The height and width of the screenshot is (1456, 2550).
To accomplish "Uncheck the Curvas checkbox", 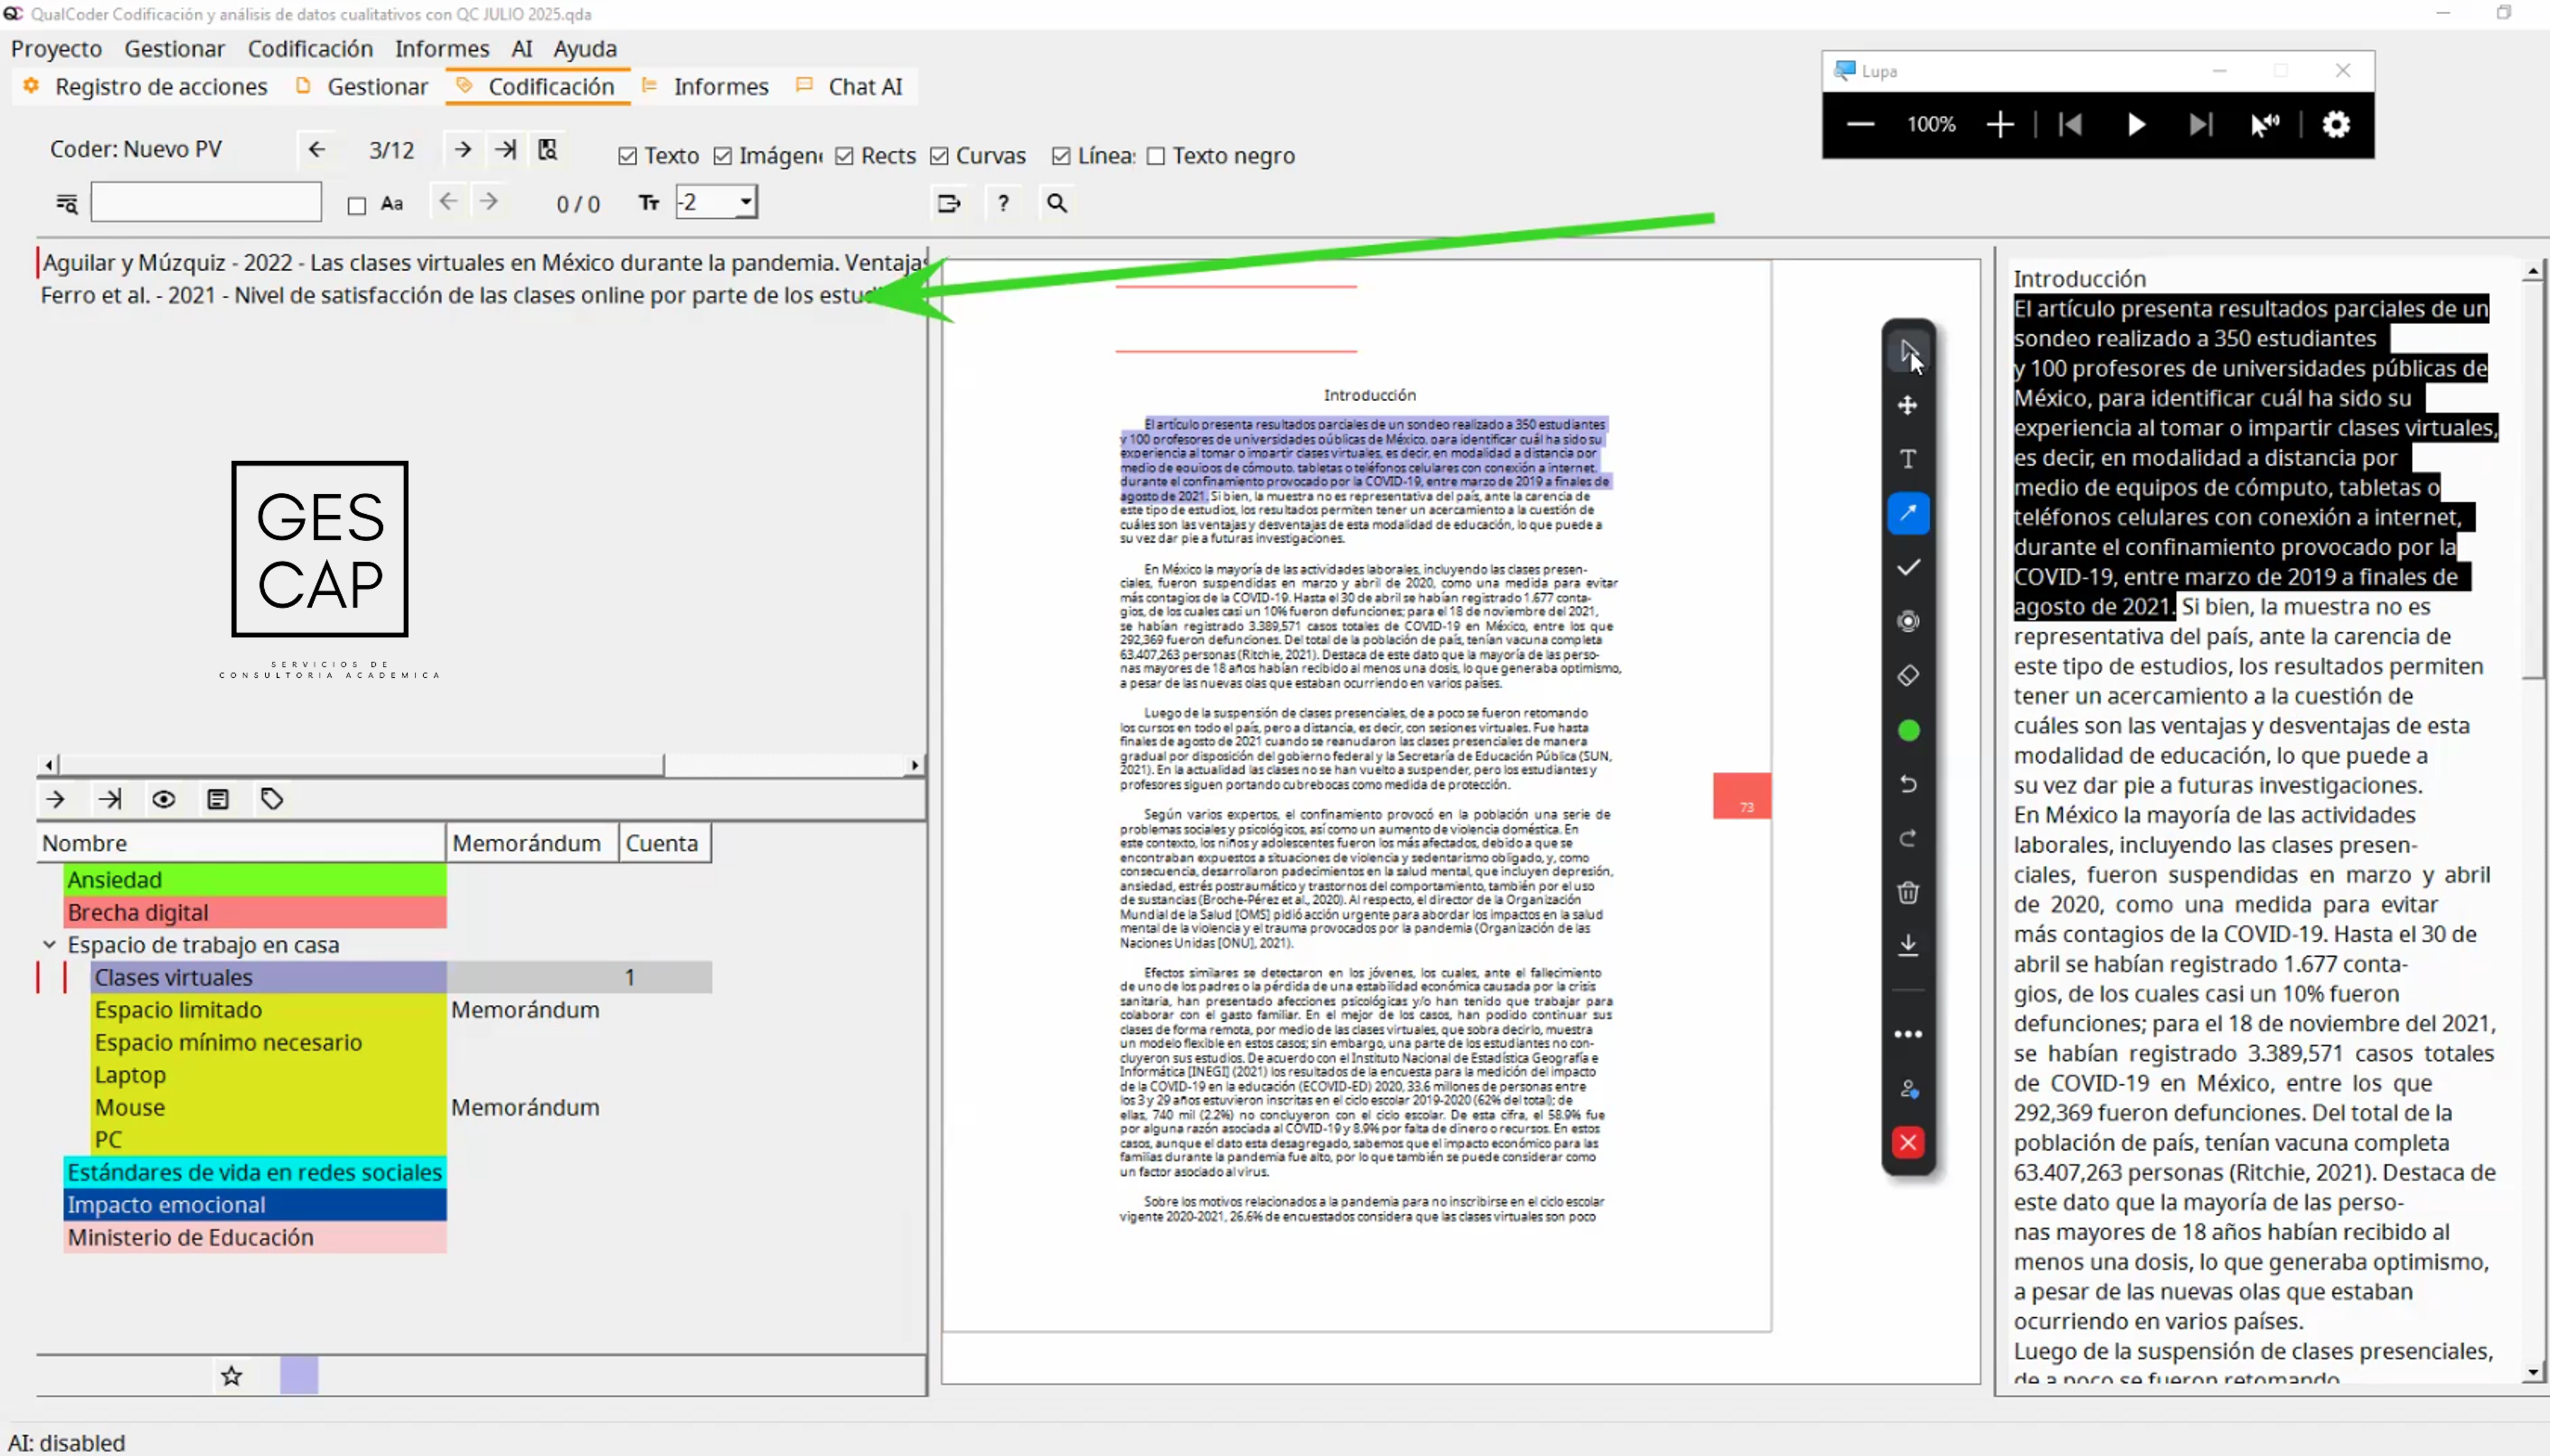I will [939, 156].
